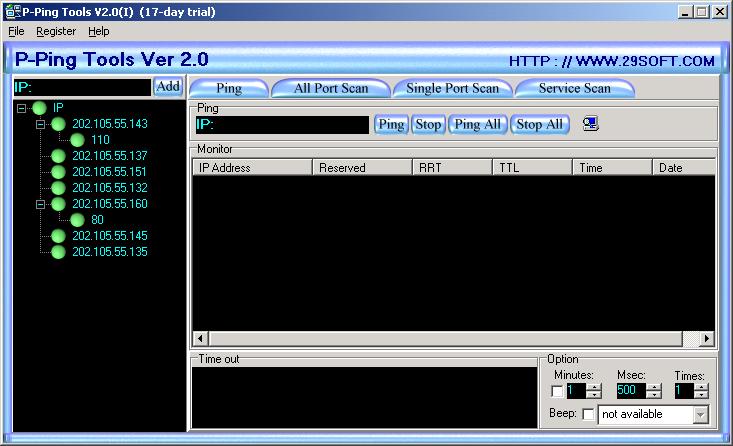
Task: Select 202.105.55.132 in the tree
Action: [x=110, y=188]
